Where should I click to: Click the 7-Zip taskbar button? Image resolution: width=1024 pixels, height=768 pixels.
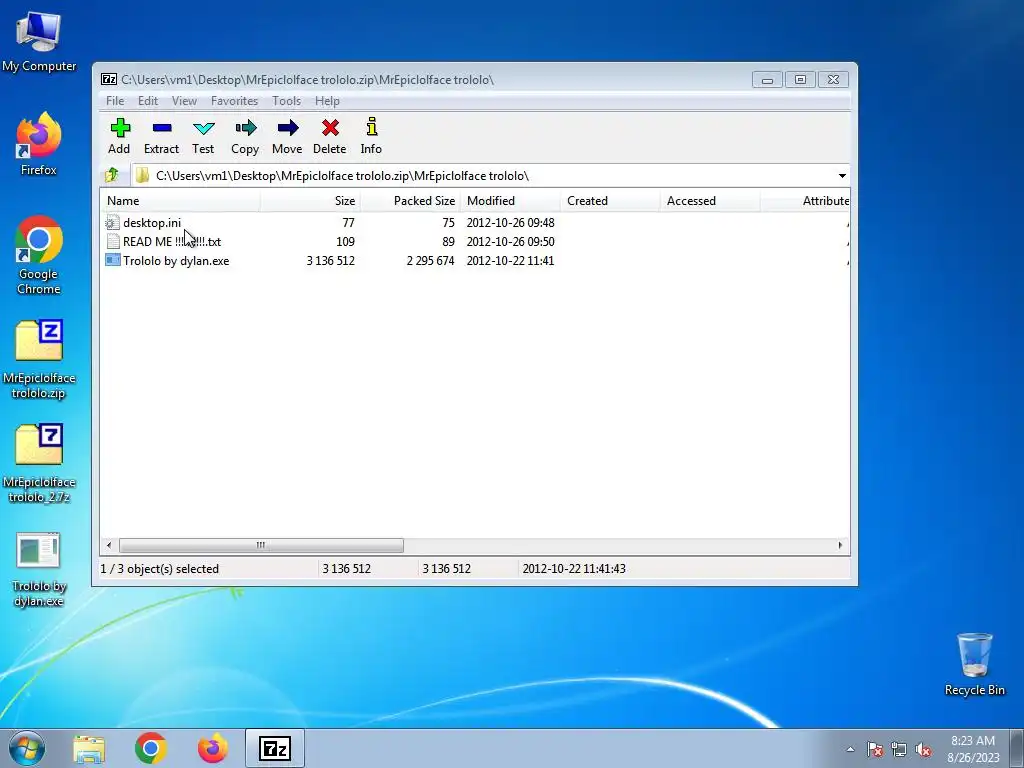275,748
